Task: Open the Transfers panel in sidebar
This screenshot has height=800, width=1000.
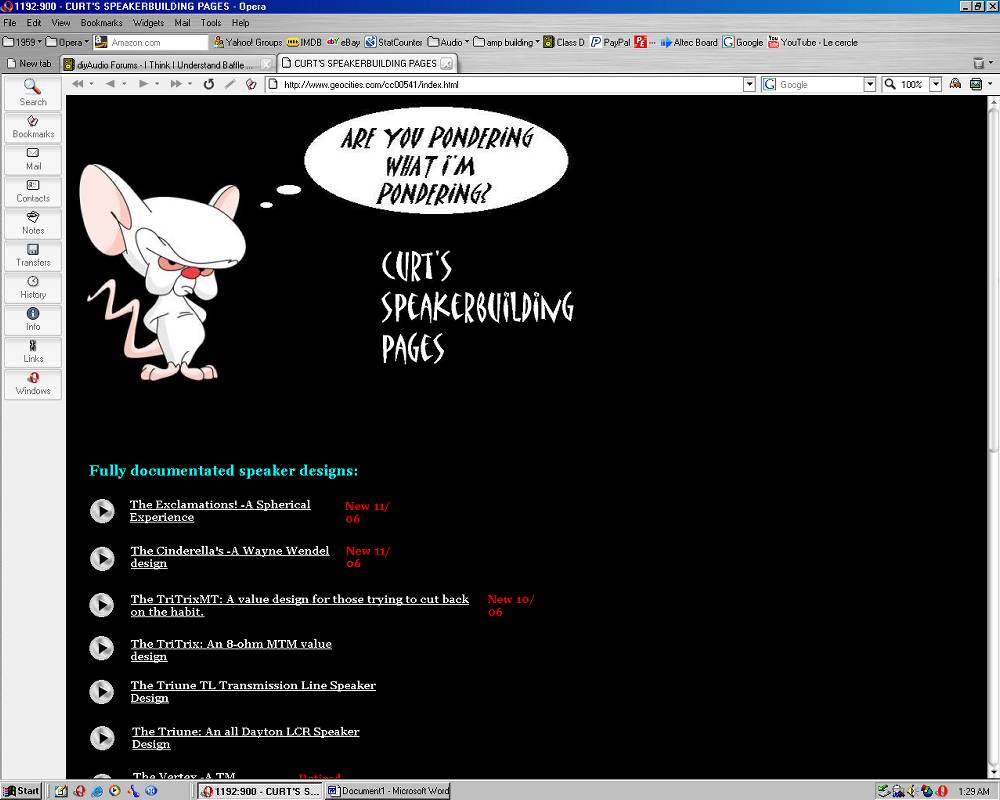Action: (33, 255)
